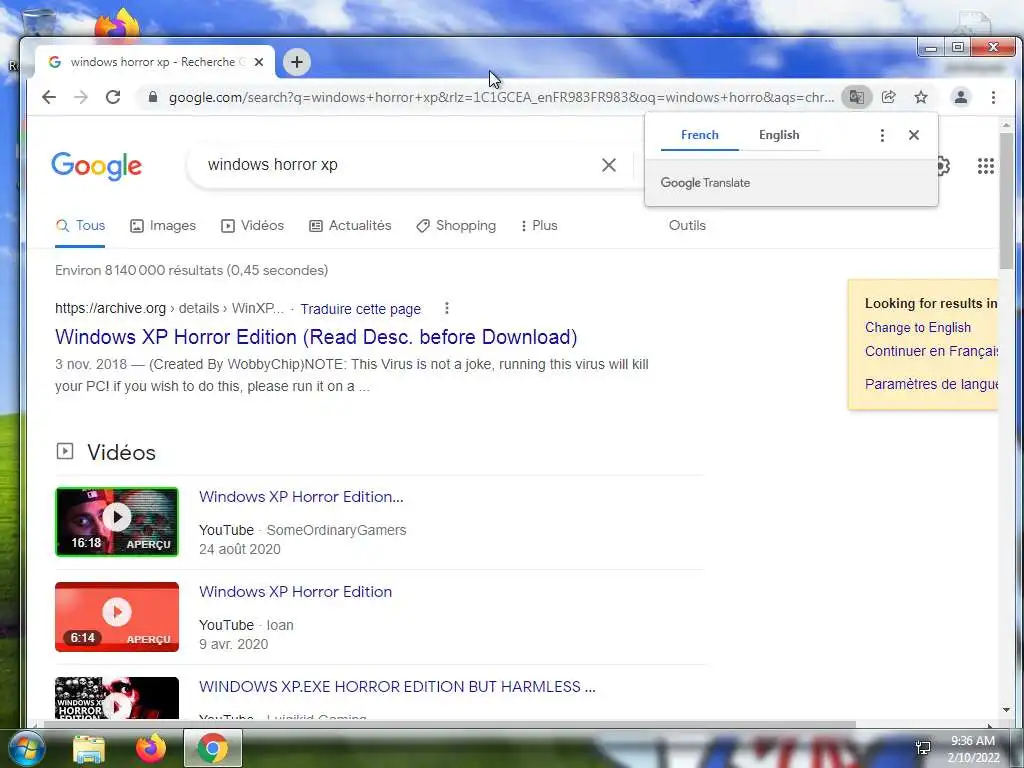Click the Google Translate icon in address bar
The height and width of the screenshot is (768, 1024).
click(856, 97)
